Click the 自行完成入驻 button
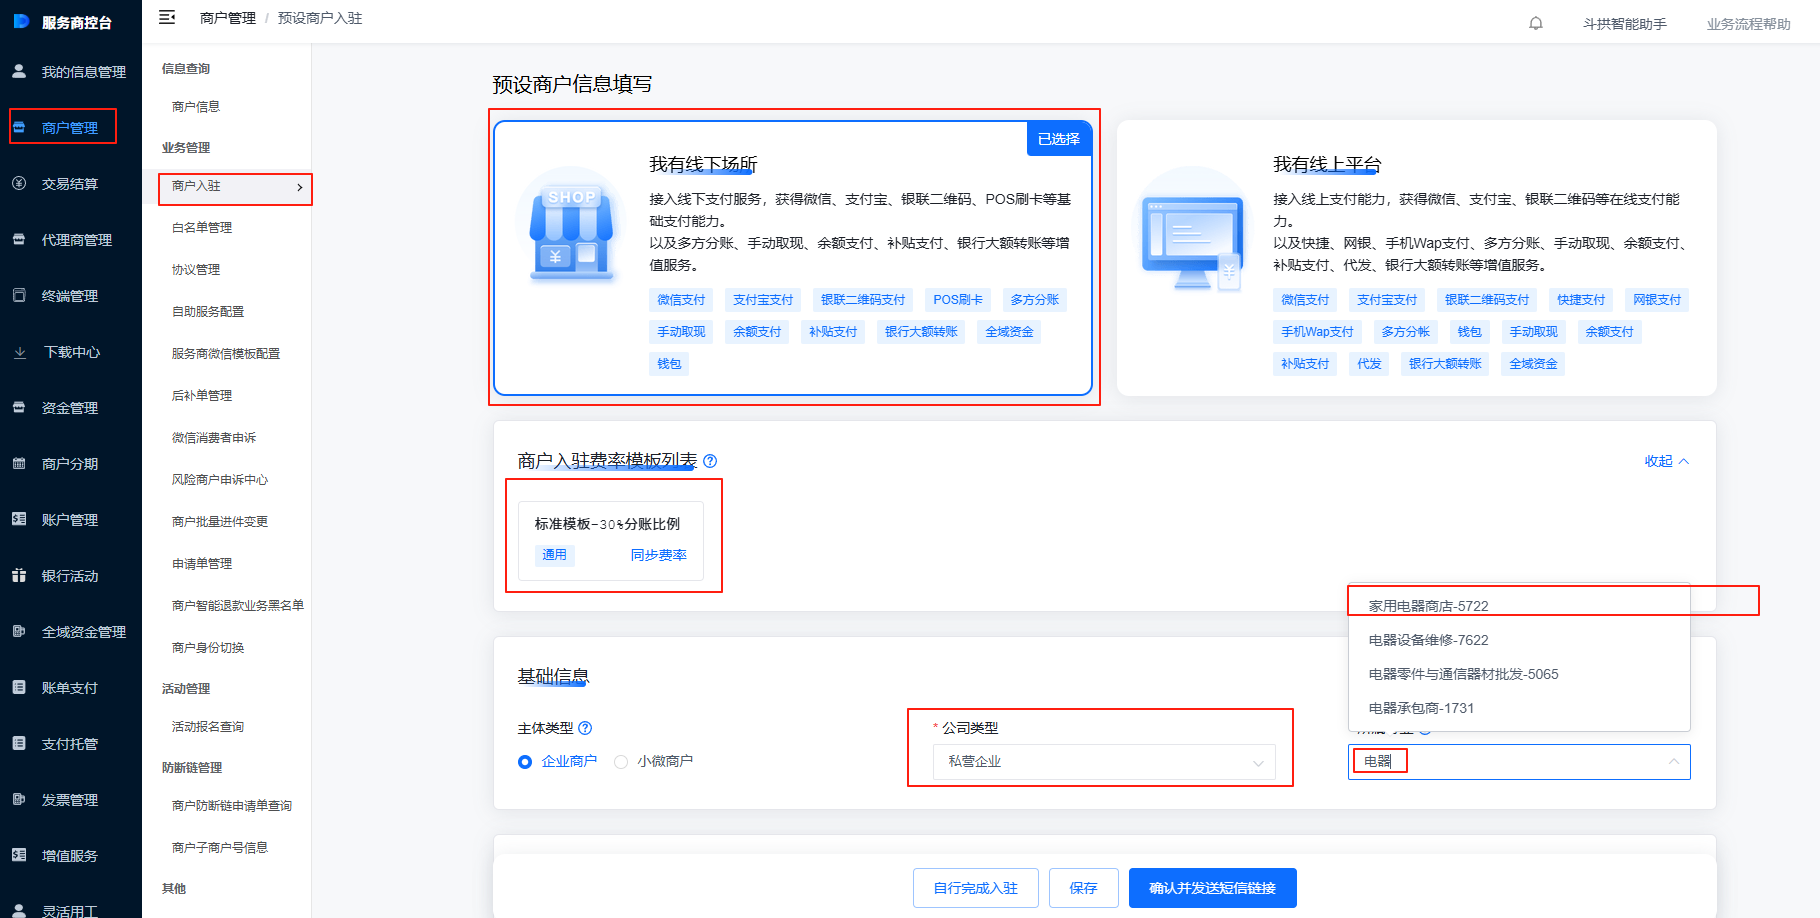 [976, 888]
